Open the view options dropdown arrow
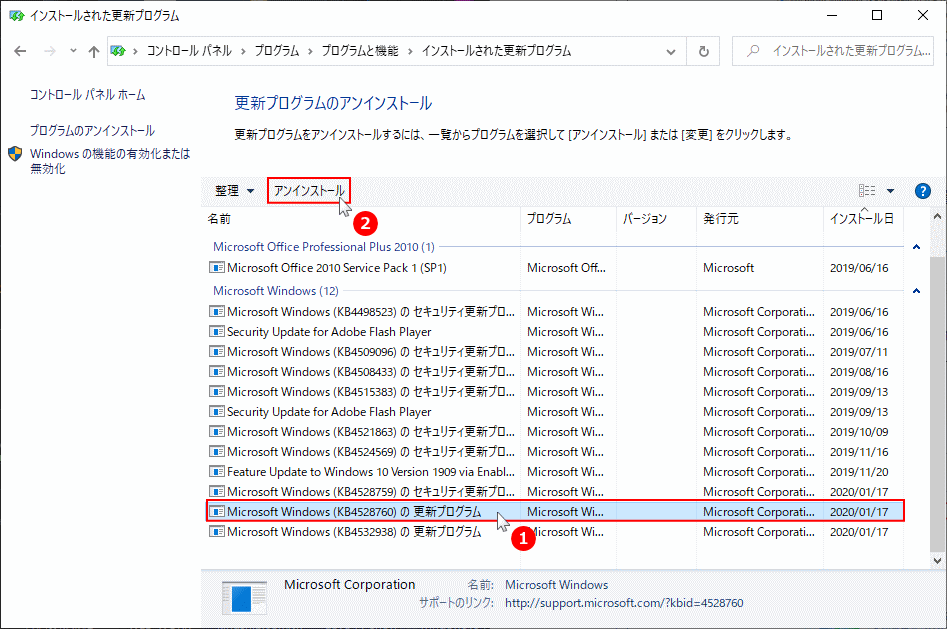Image resolution: width=947 pixels, height=629 pixels. (890, 191)
